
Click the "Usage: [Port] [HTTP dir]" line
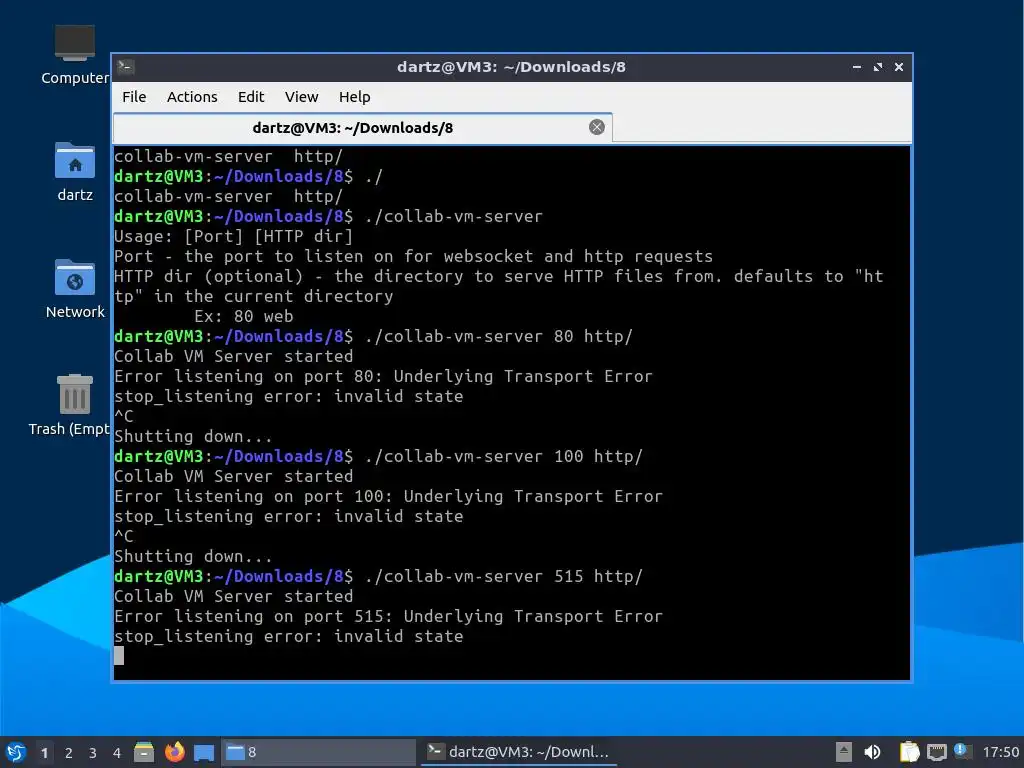(234, 236)
